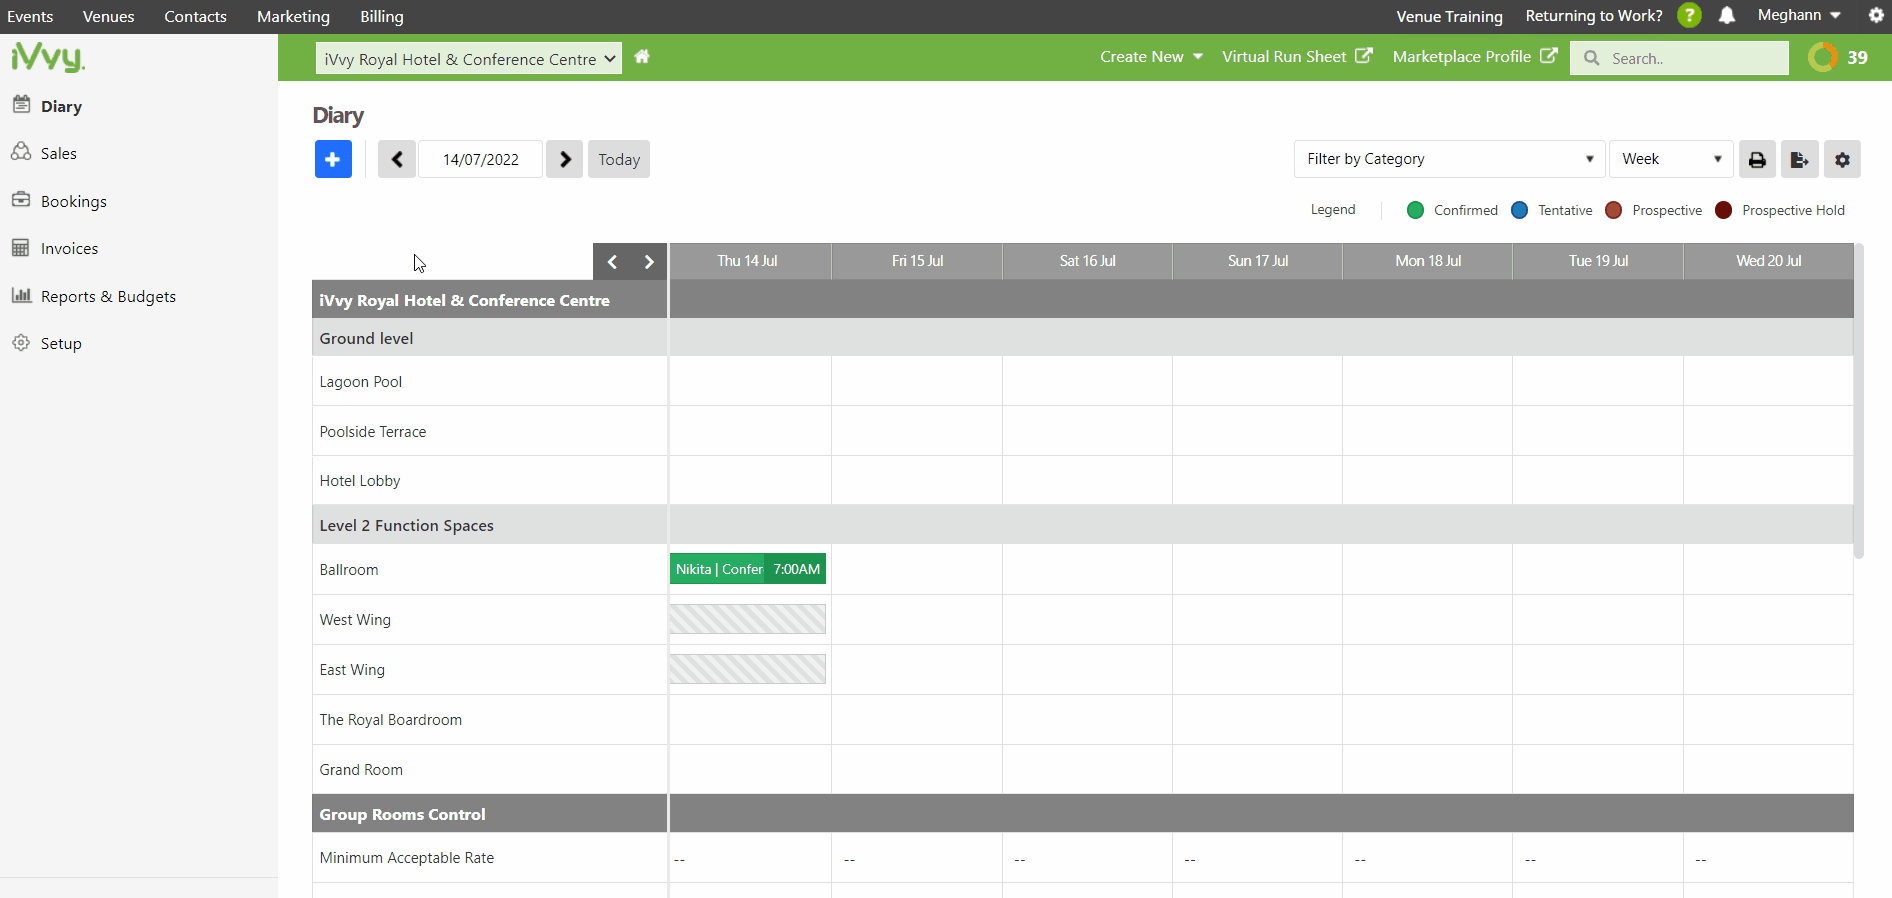
Task: Open diary settings gear
Action: click(x=1842, y=159)
